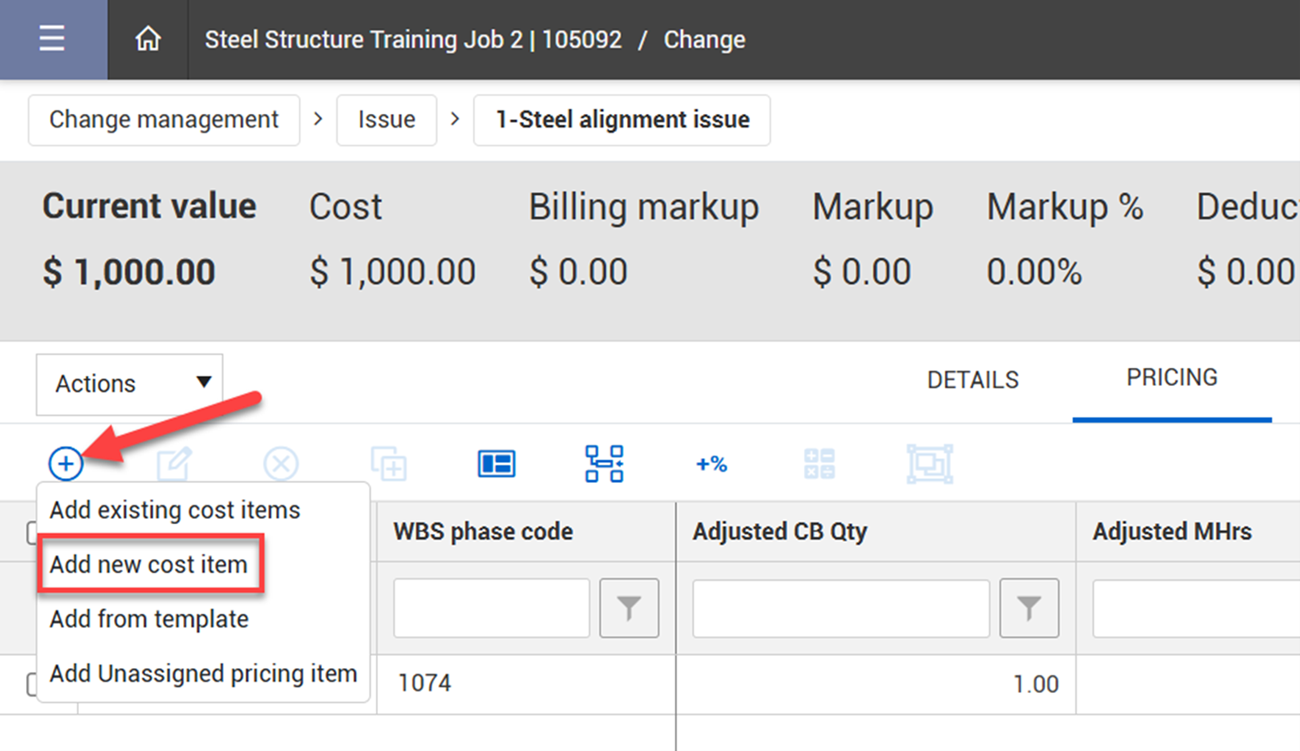Click the blue hierarchy structure icon
Screen dimensions: 1300x751
pyautogui.click(x=604, y=464)
